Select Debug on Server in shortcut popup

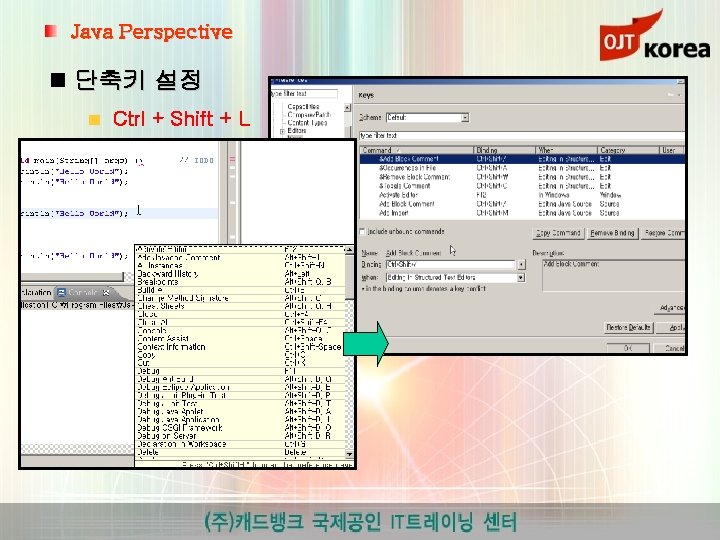(x=240, y=436)
